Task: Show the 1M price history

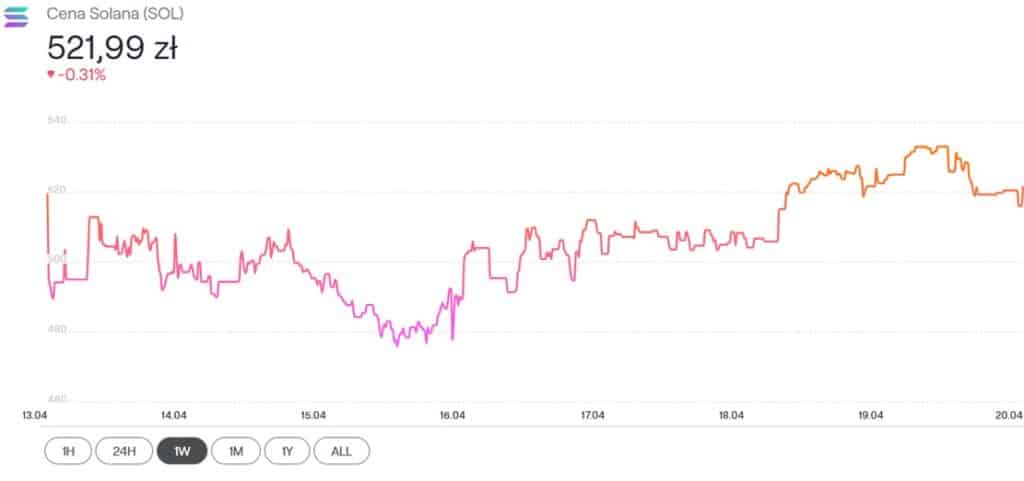Action: coord(236,451)
